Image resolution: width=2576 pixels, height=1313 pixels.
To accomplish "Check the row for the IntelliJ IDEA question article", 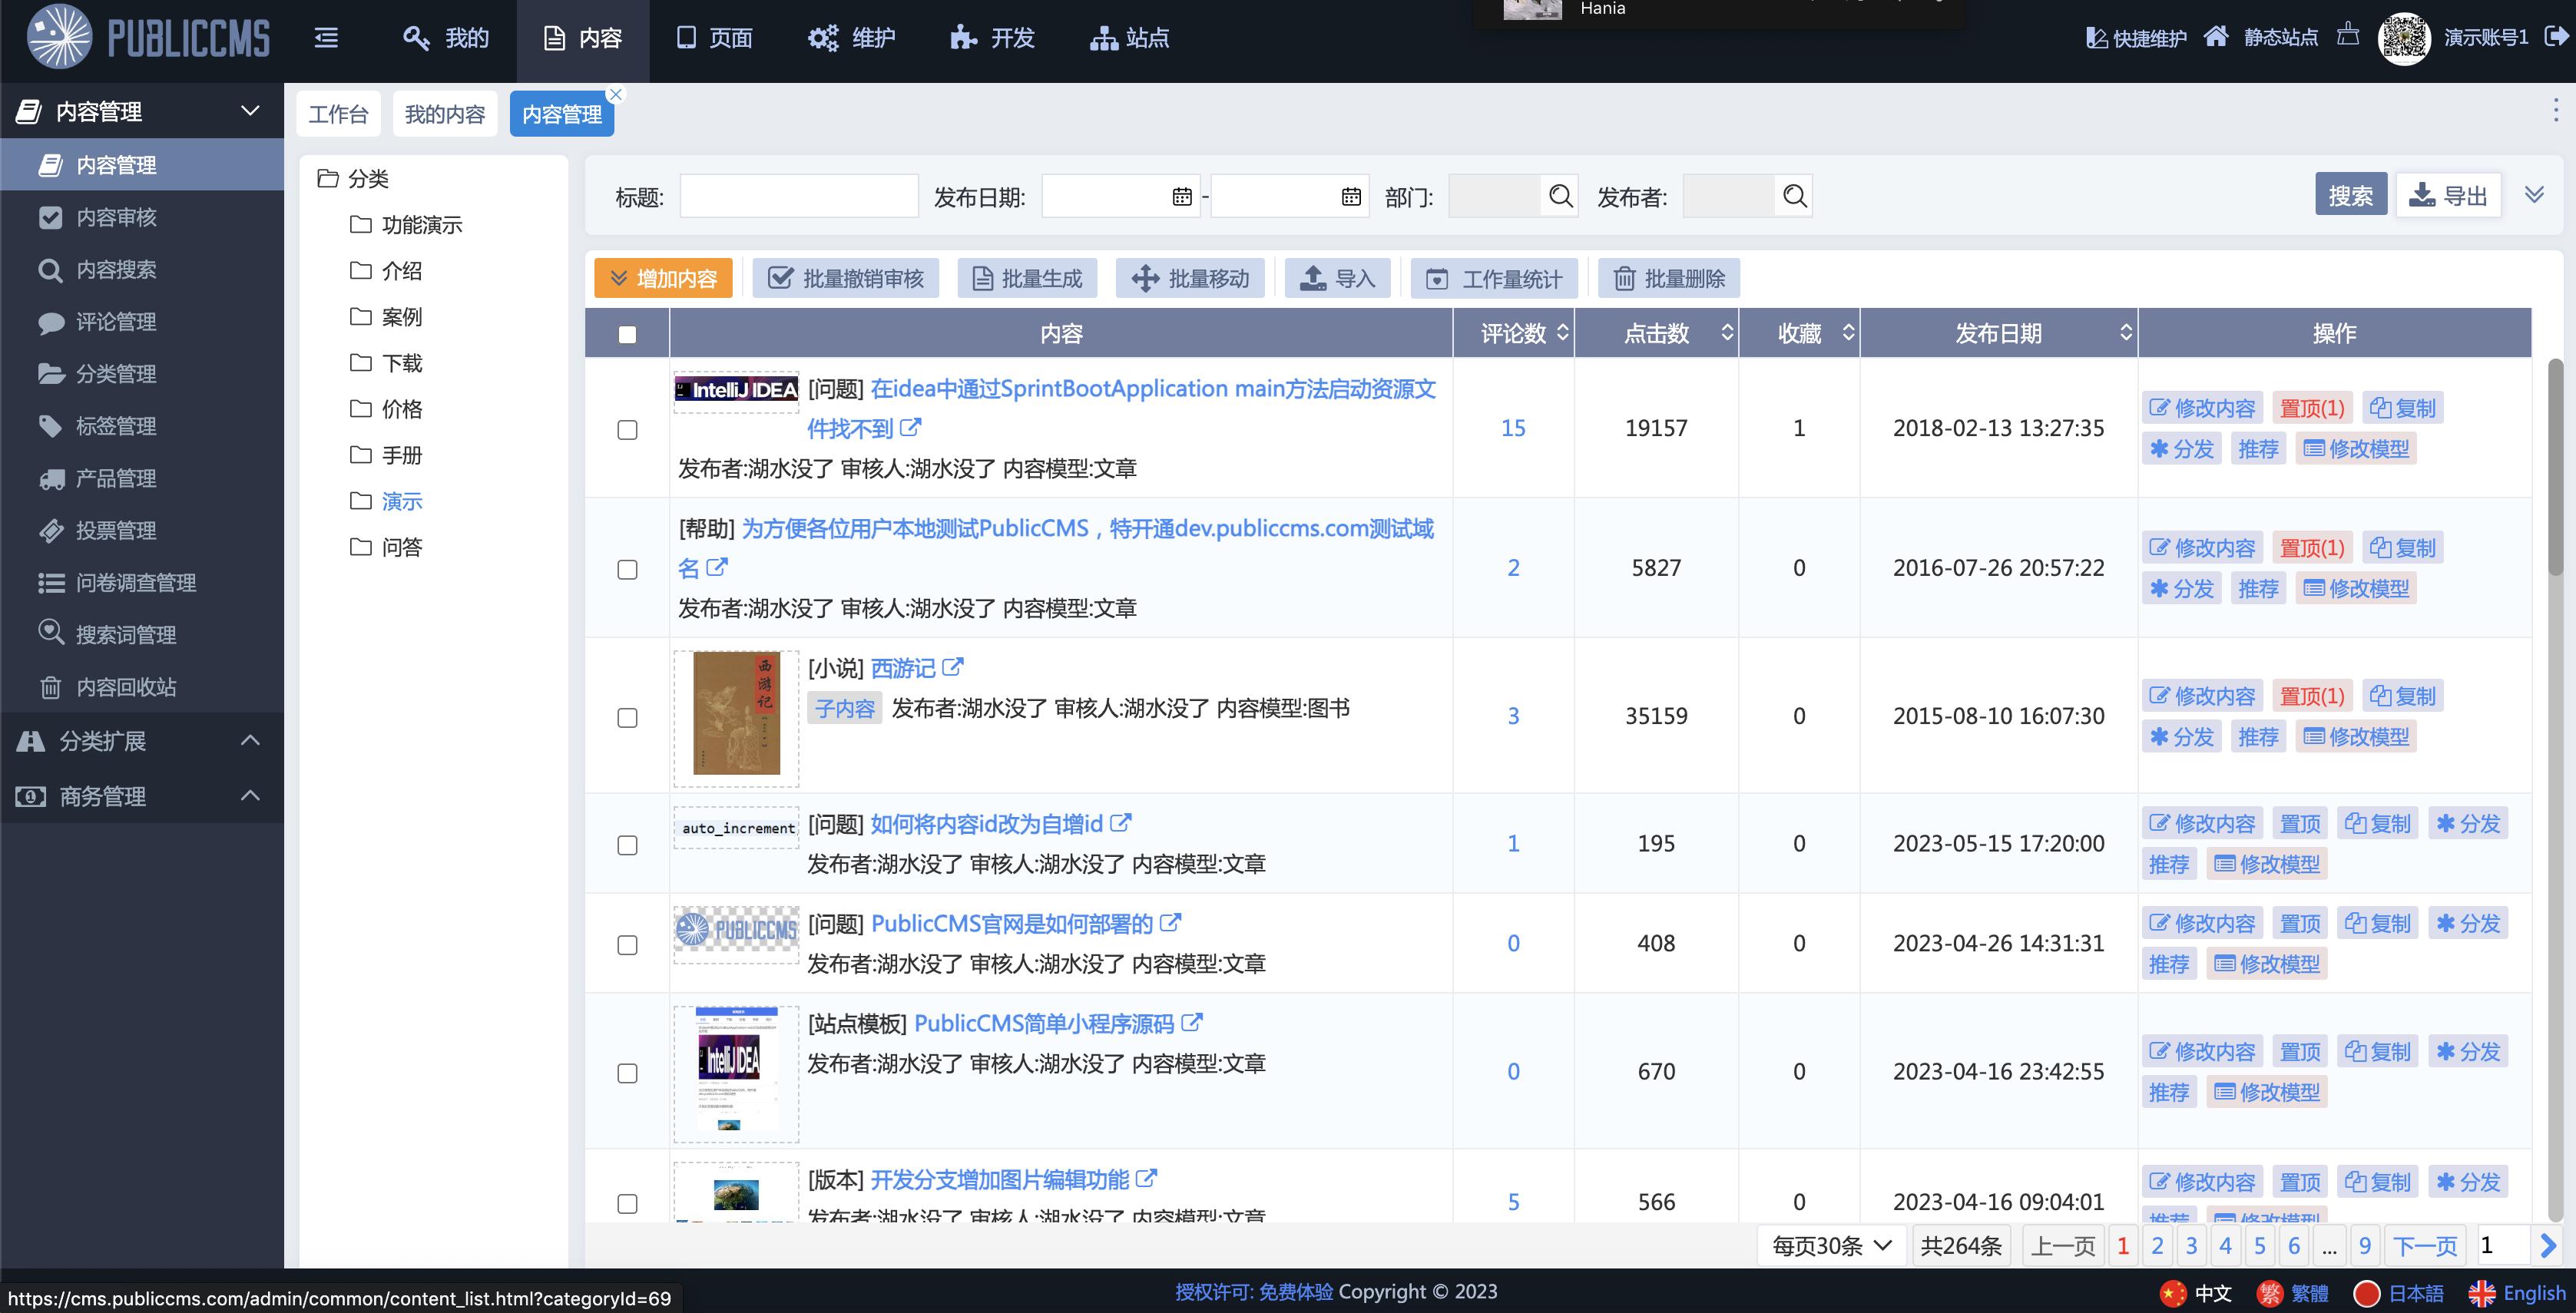I will 627,430.
